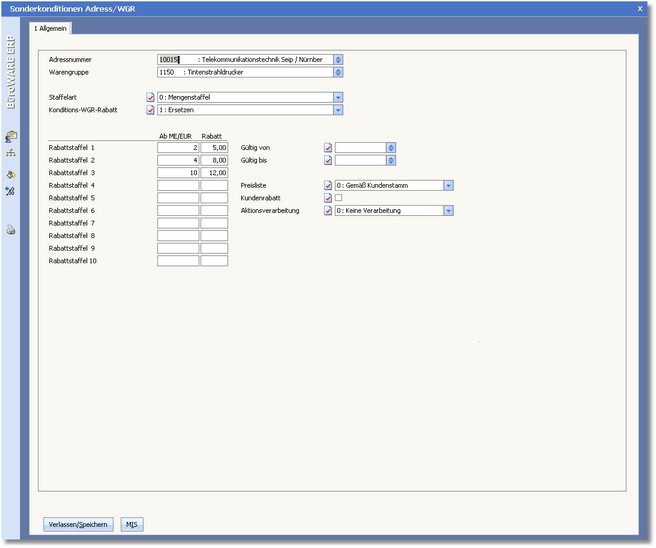Click the MIS button
This screenshot has height=548, width=656.
click(132, 524)
